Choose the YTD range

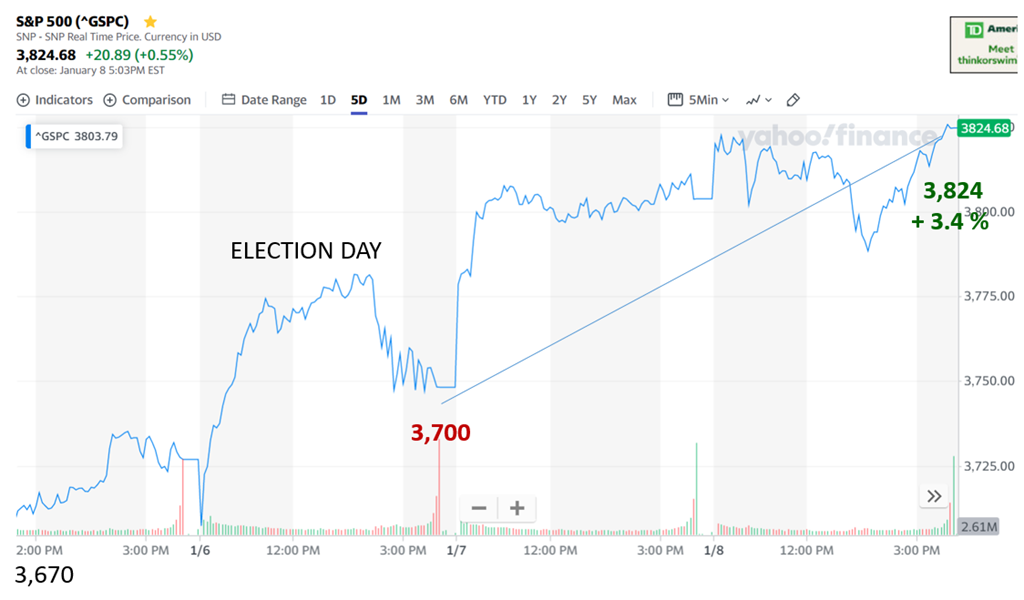coord(495,100)
